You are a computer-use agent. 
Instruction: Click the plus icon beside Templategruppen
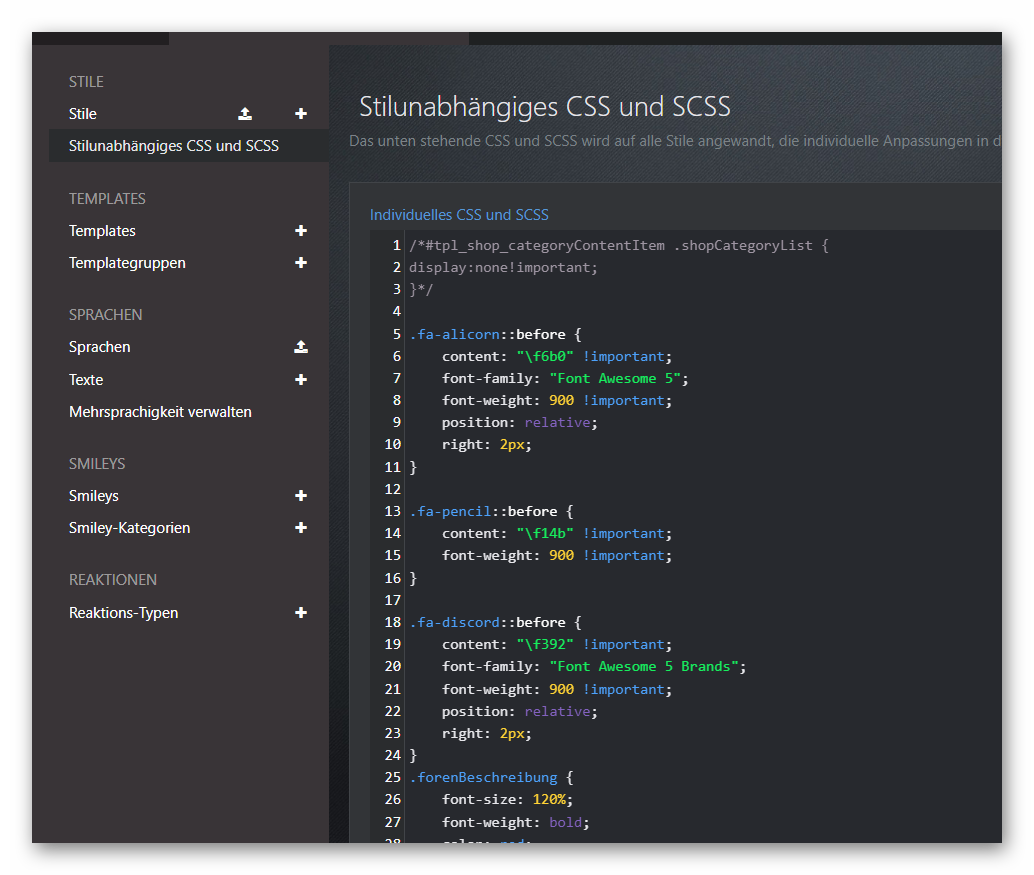(301, 263)
